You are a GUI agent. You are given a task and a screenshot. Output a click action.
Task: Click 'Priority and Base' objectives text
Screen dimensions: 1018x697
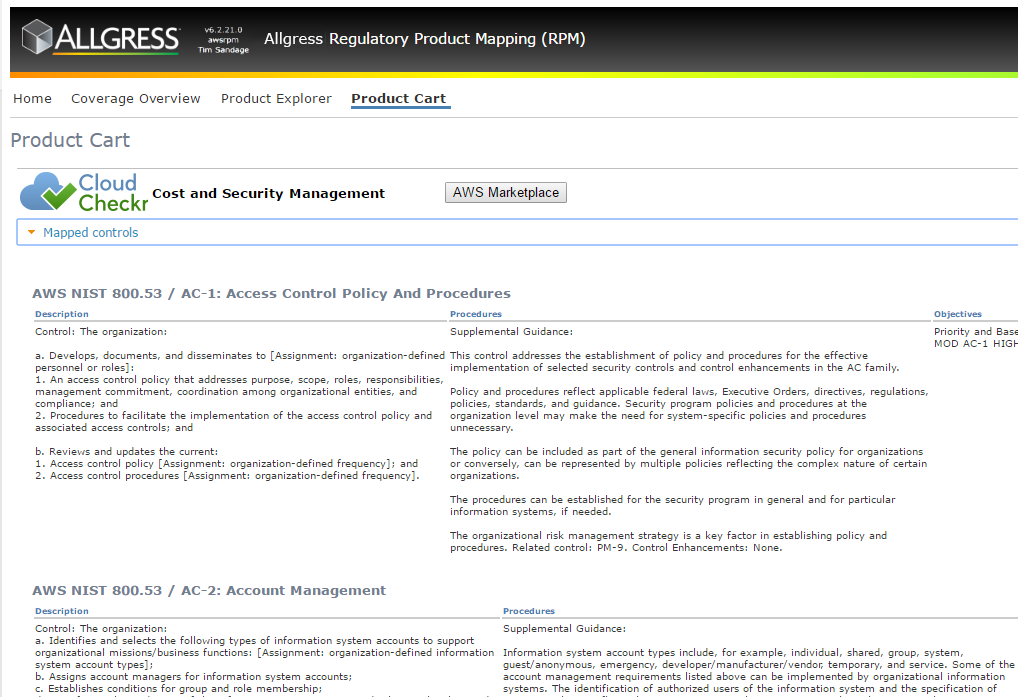coord(976,332)
